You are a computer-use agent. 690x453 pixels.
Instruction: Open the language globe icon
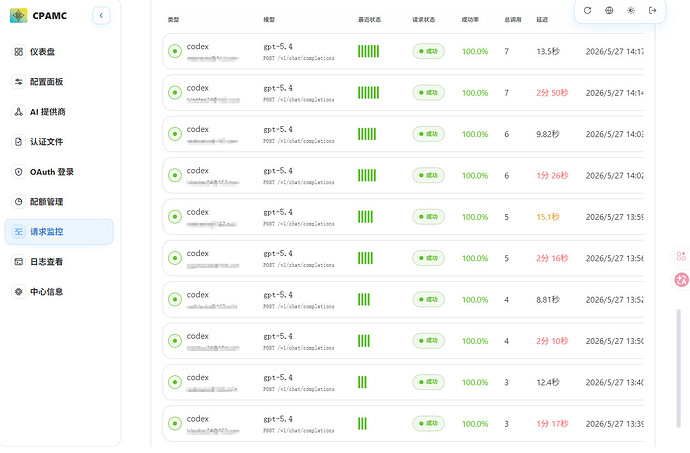coord(609,11)
